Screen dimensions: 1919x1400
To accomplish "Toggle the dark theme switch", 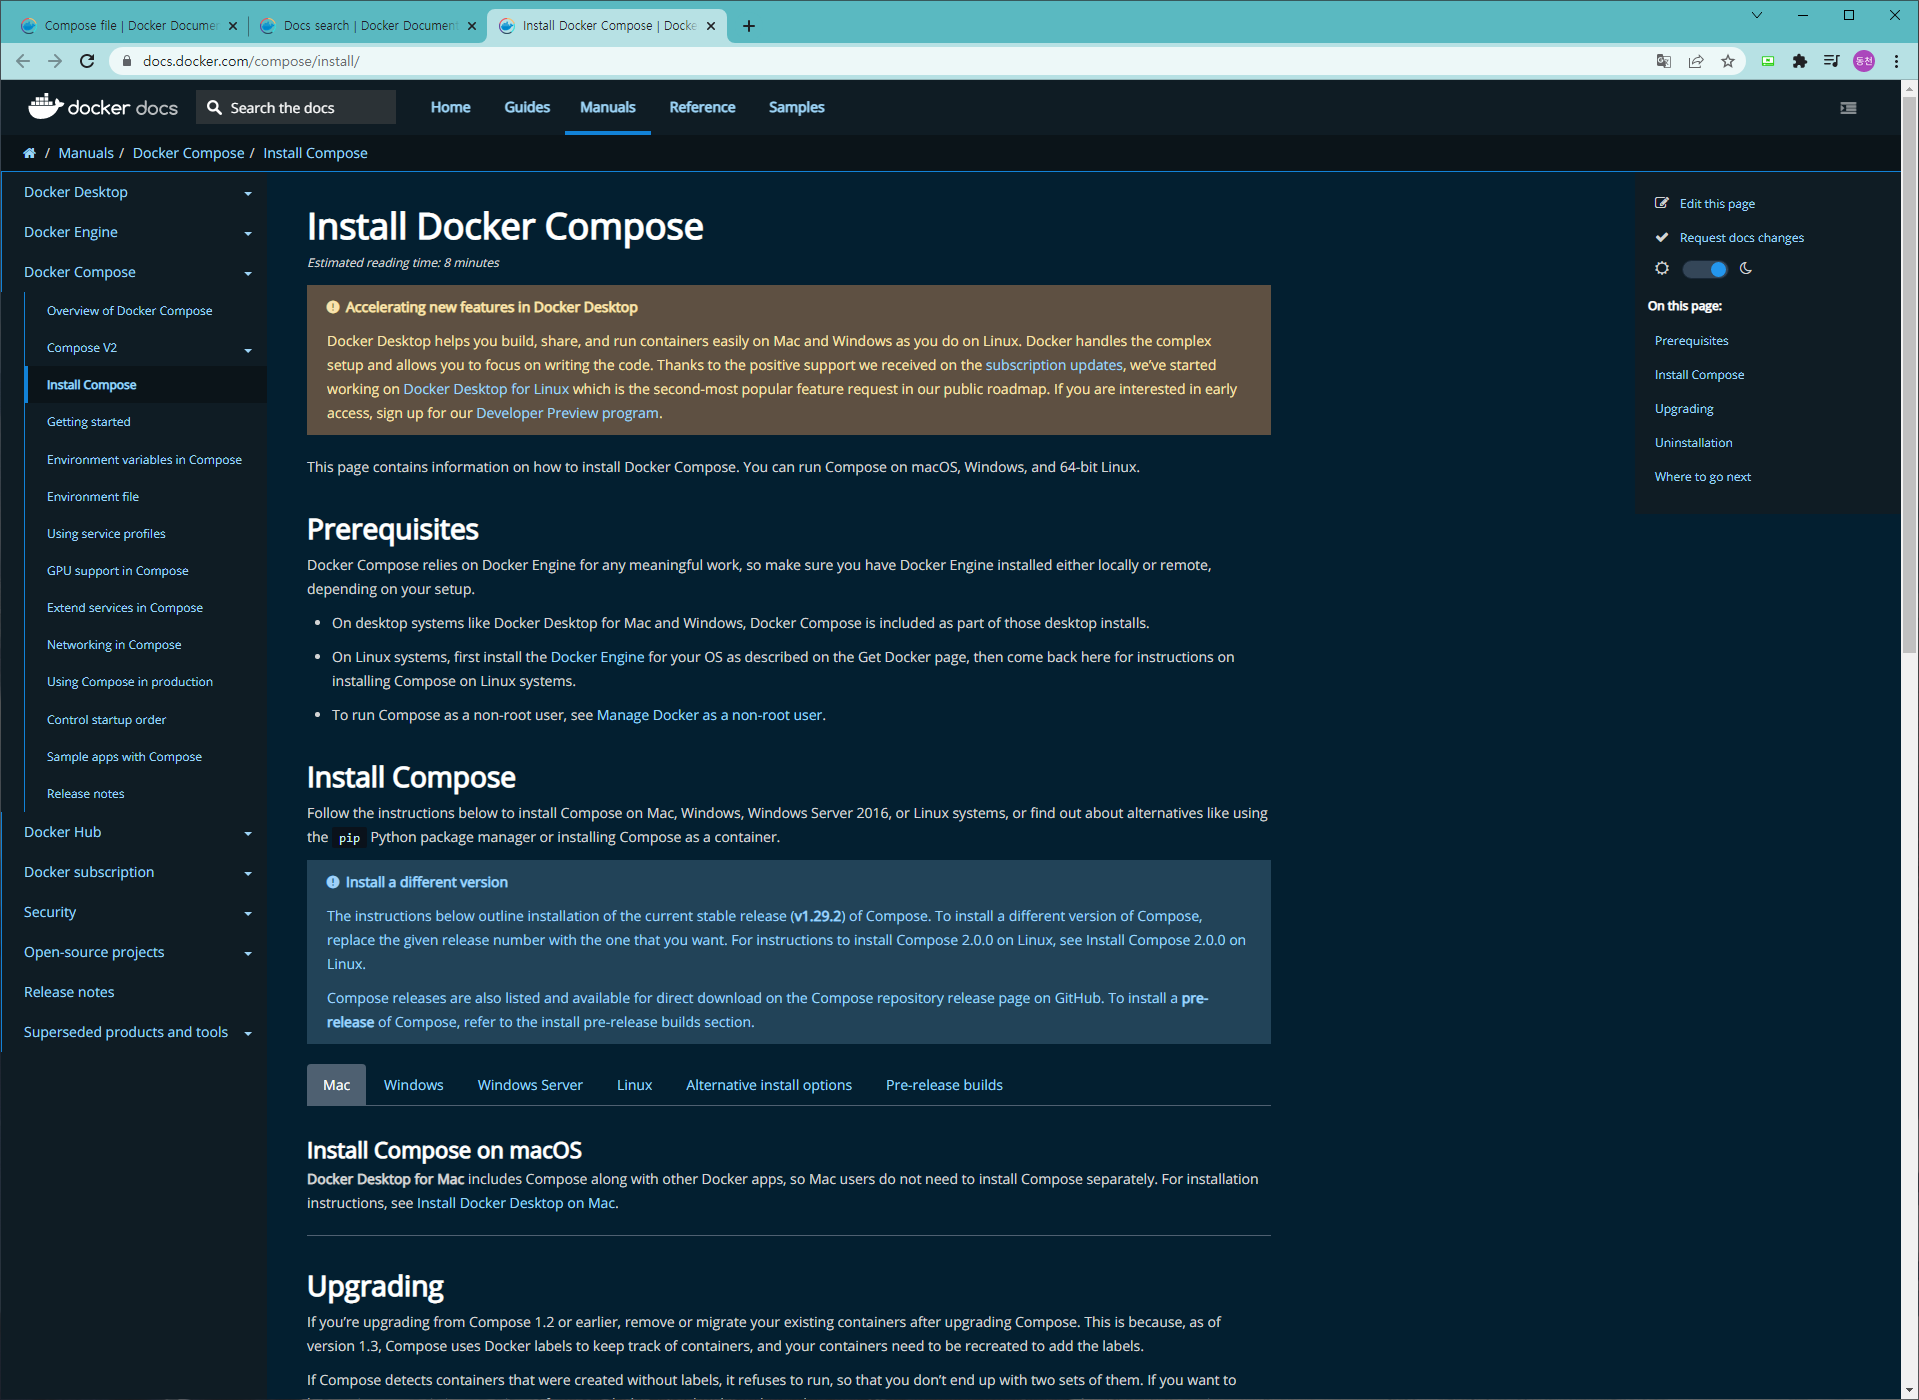I will 1704,269.
